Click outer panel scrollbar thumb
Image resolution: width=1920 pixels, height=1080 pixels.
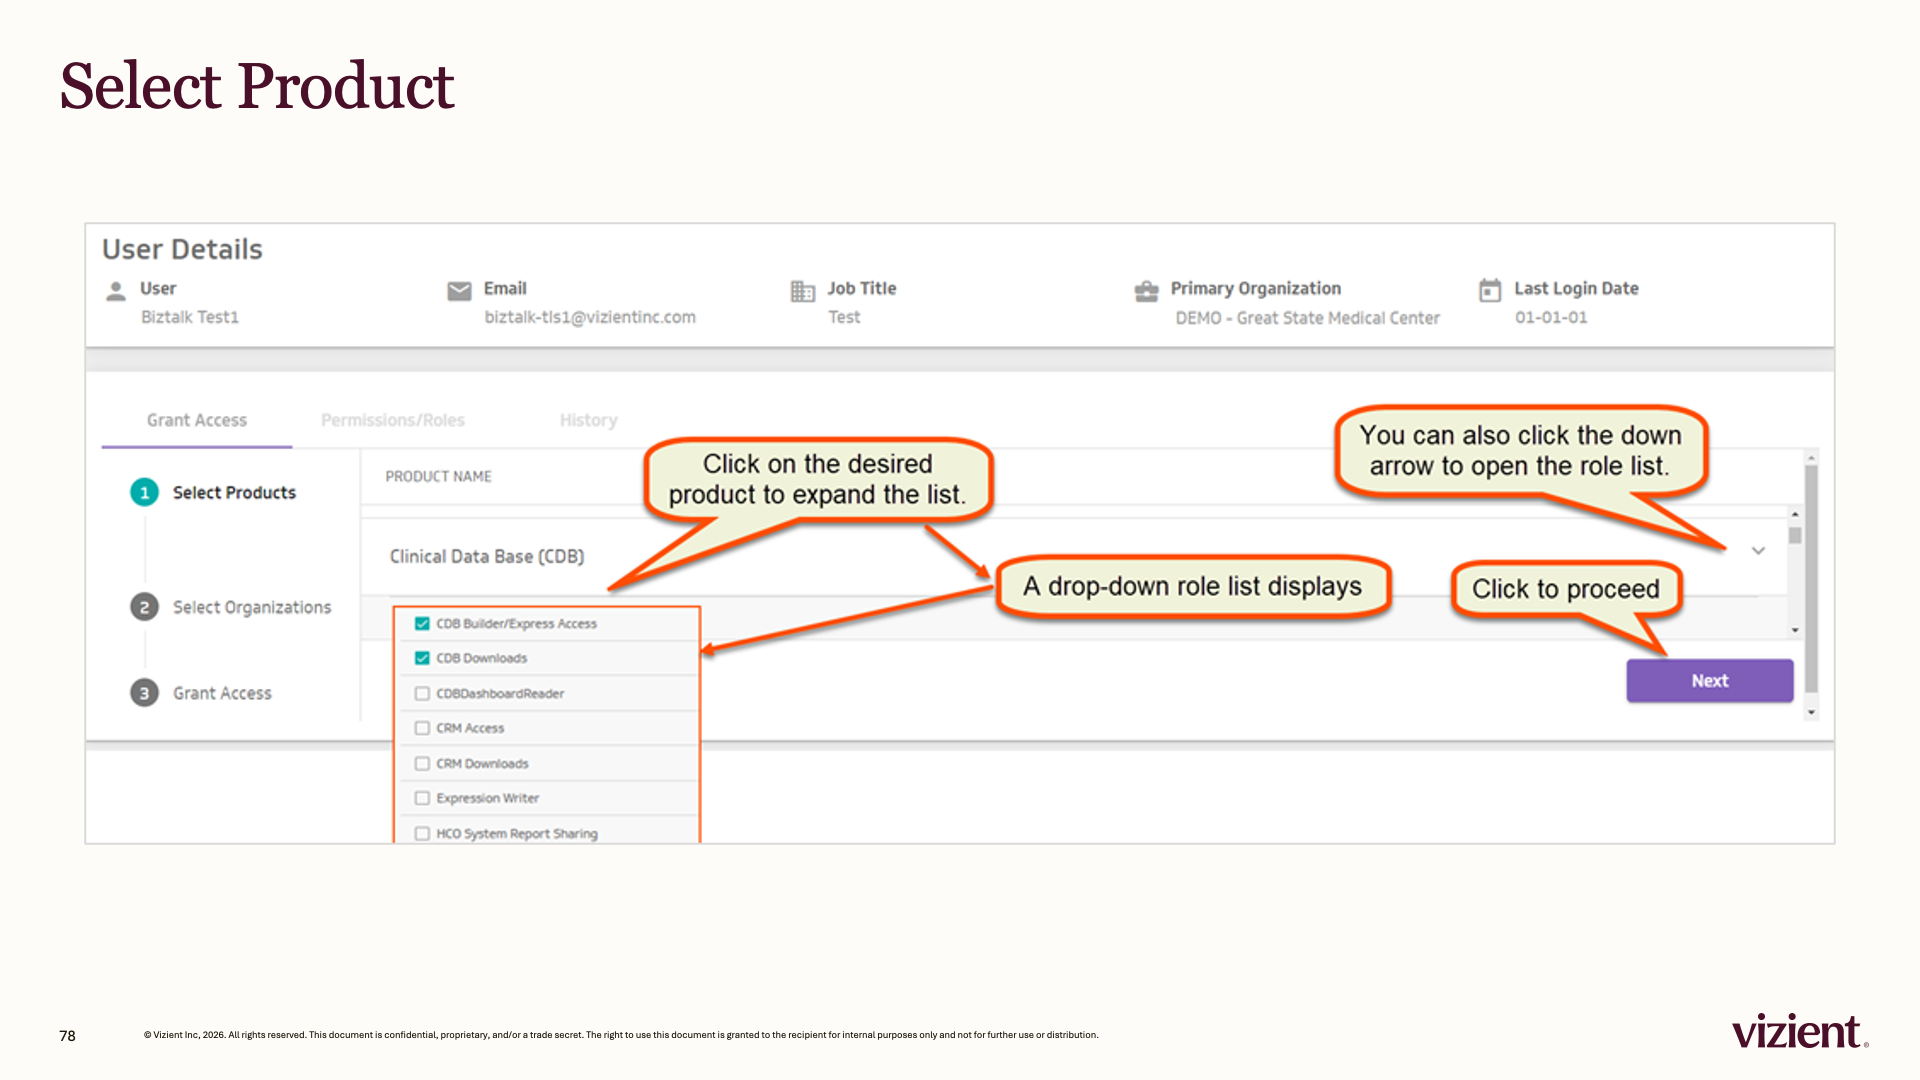pos(1811,578)
